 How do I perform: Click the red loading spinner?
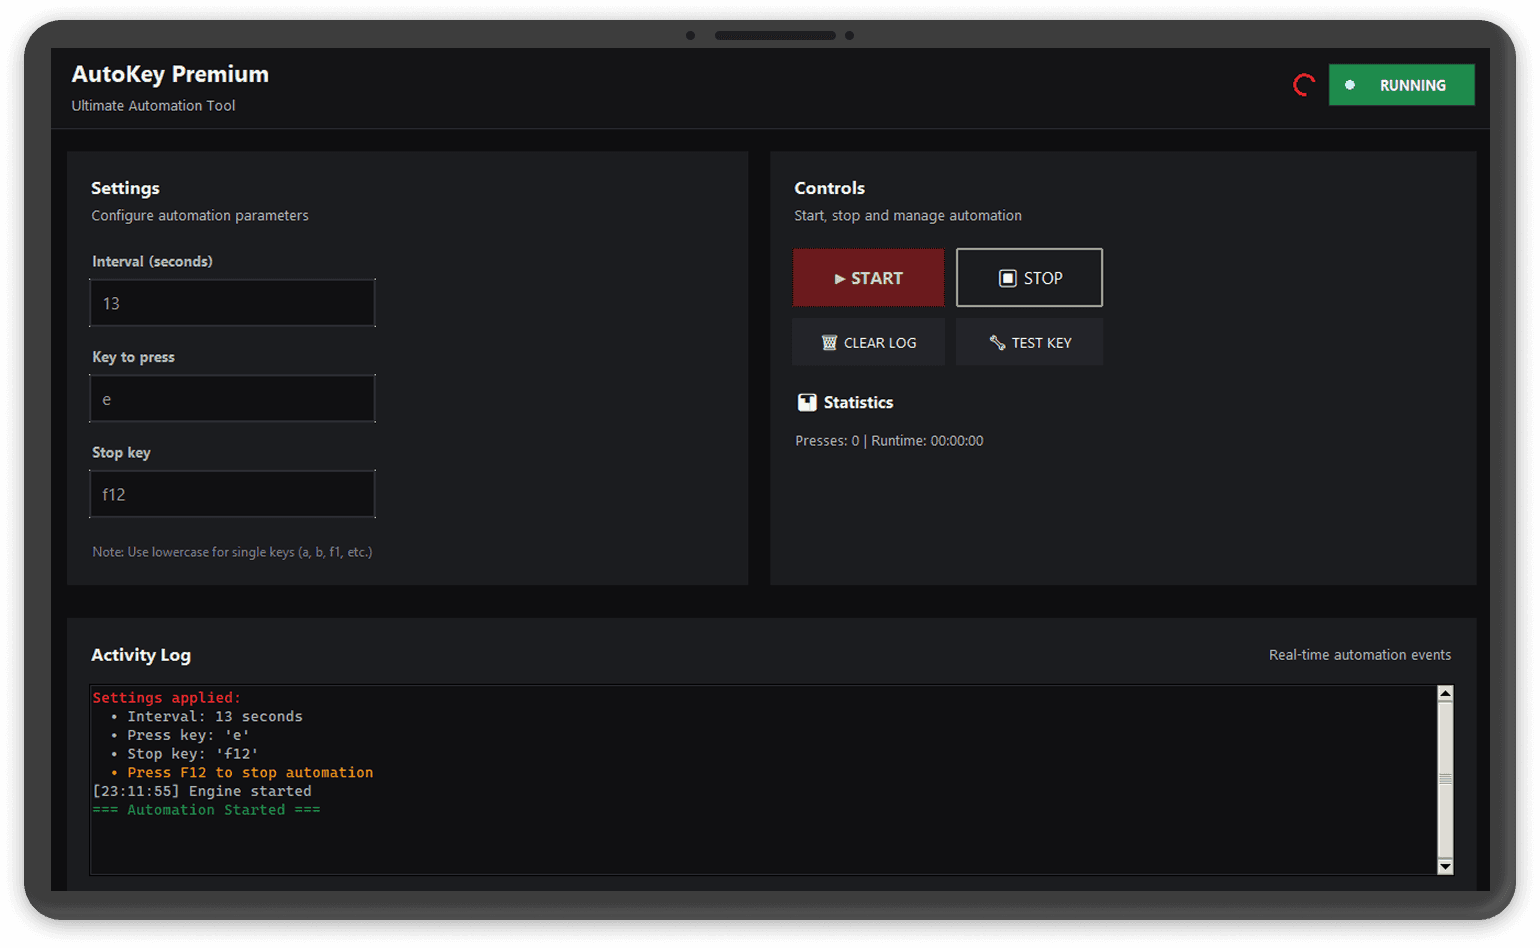pyautogui.click(x=1303, y=85)
